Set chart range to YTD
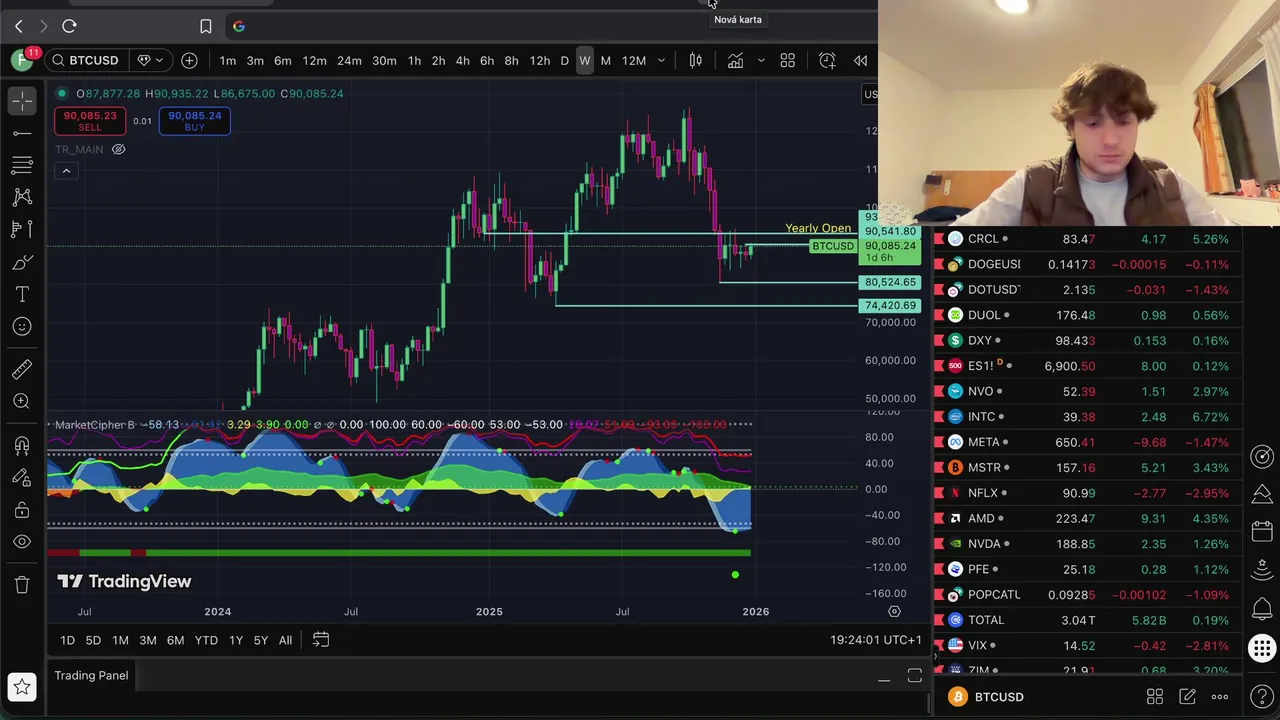The image size is (1280, 720). click(x=206, y=640)
